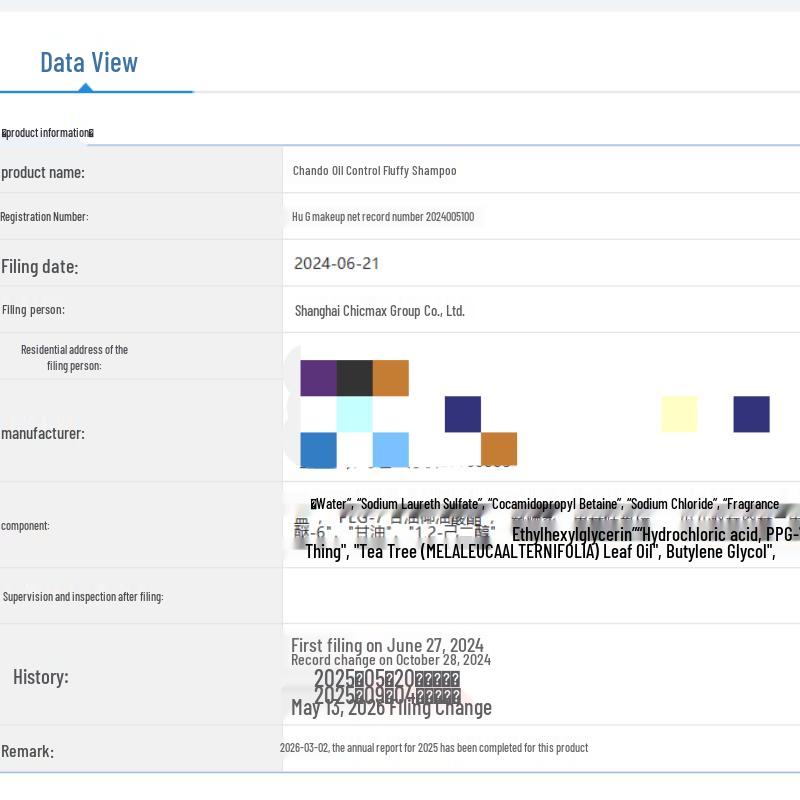Click the component label

click(x=26, y=526)
